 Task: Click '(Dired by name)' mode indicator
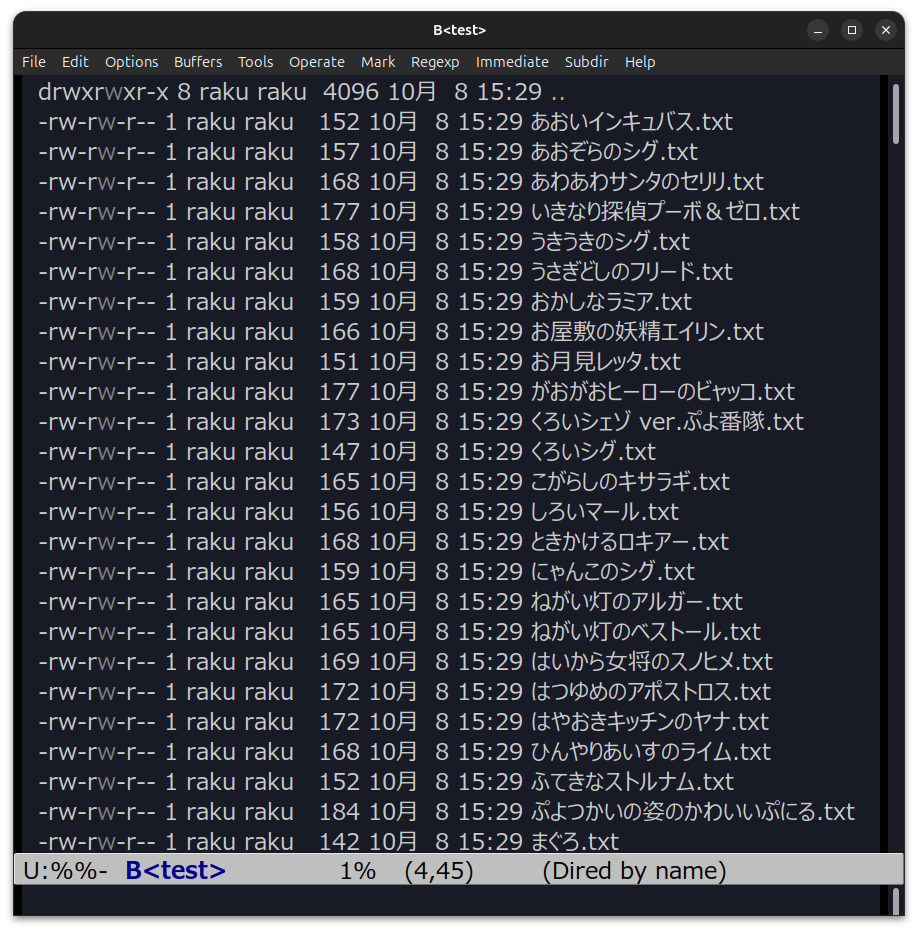click(634, 871)
